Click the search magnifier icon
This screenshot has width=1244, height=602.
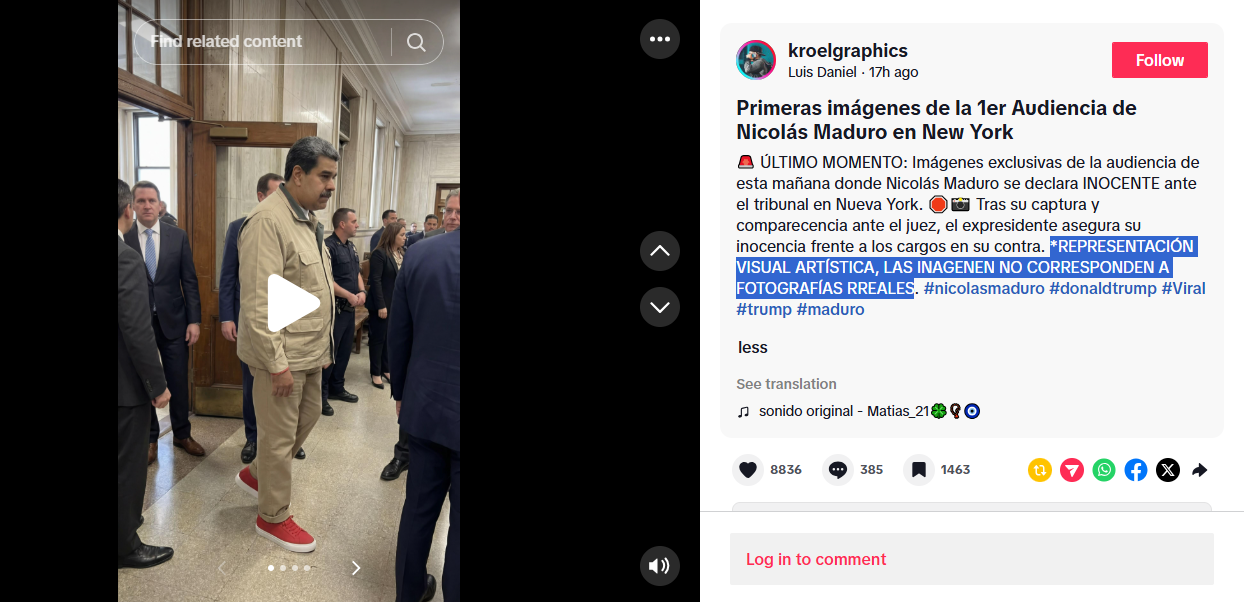click(416, 42)
